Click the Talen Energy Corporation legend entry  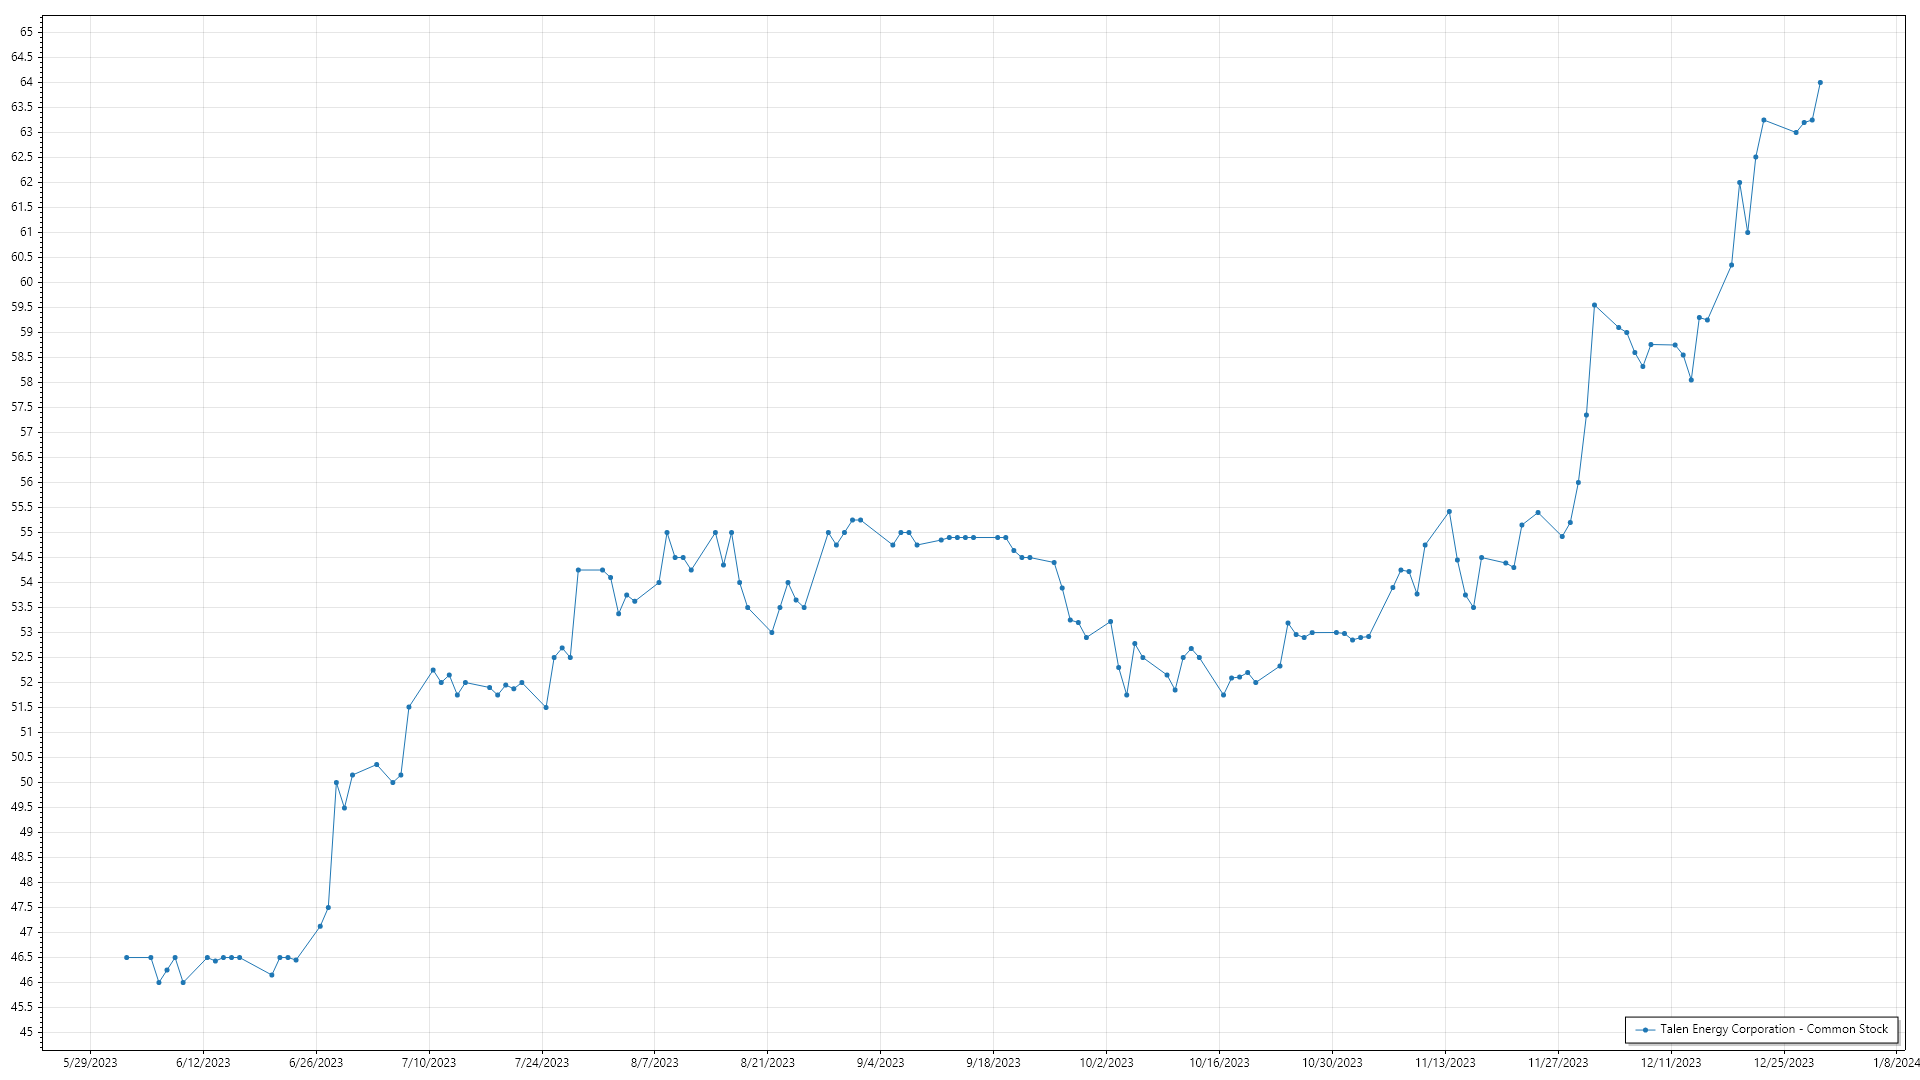1773,1029
